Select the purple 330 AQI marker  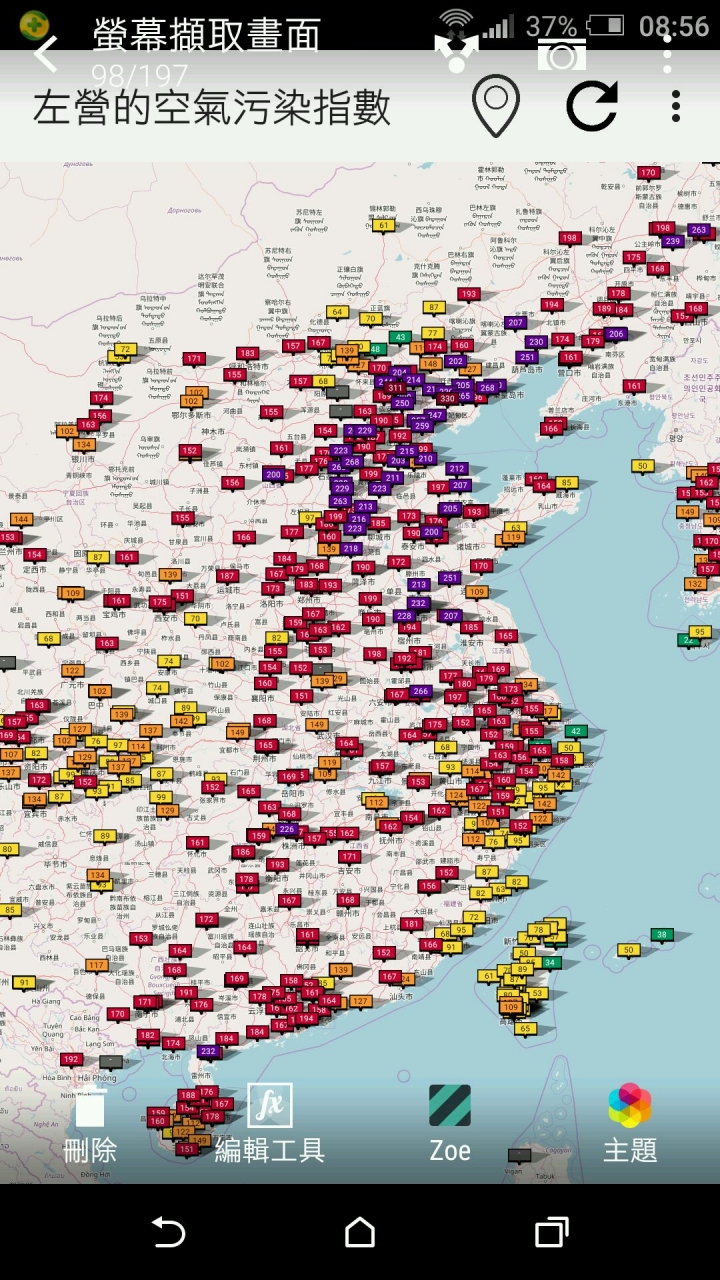[x=447, y=398]
